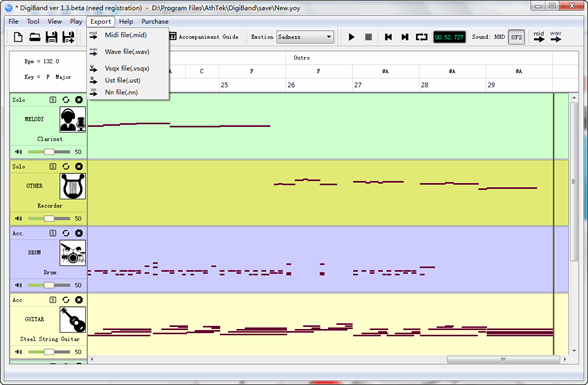Export to mid via toolbar arrow

pos(539,37)
